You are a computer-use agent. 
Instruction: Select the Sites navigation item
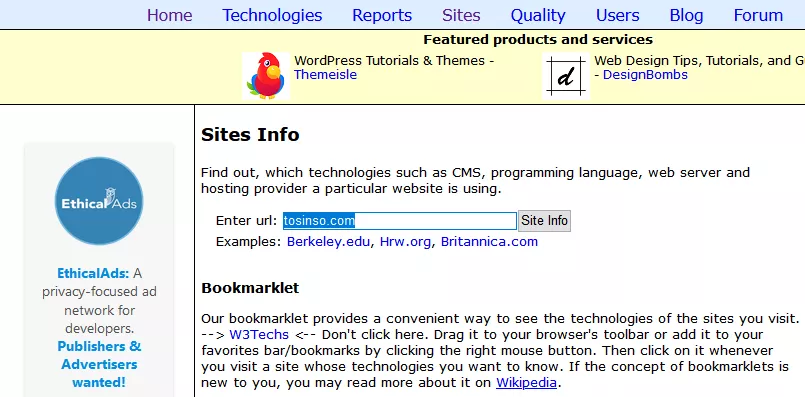(461, 15)
